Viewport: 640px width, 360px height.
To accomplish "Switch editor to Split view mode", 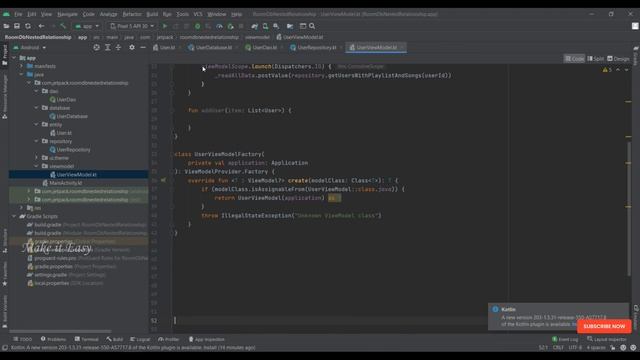I will click(x=596, y=59).
